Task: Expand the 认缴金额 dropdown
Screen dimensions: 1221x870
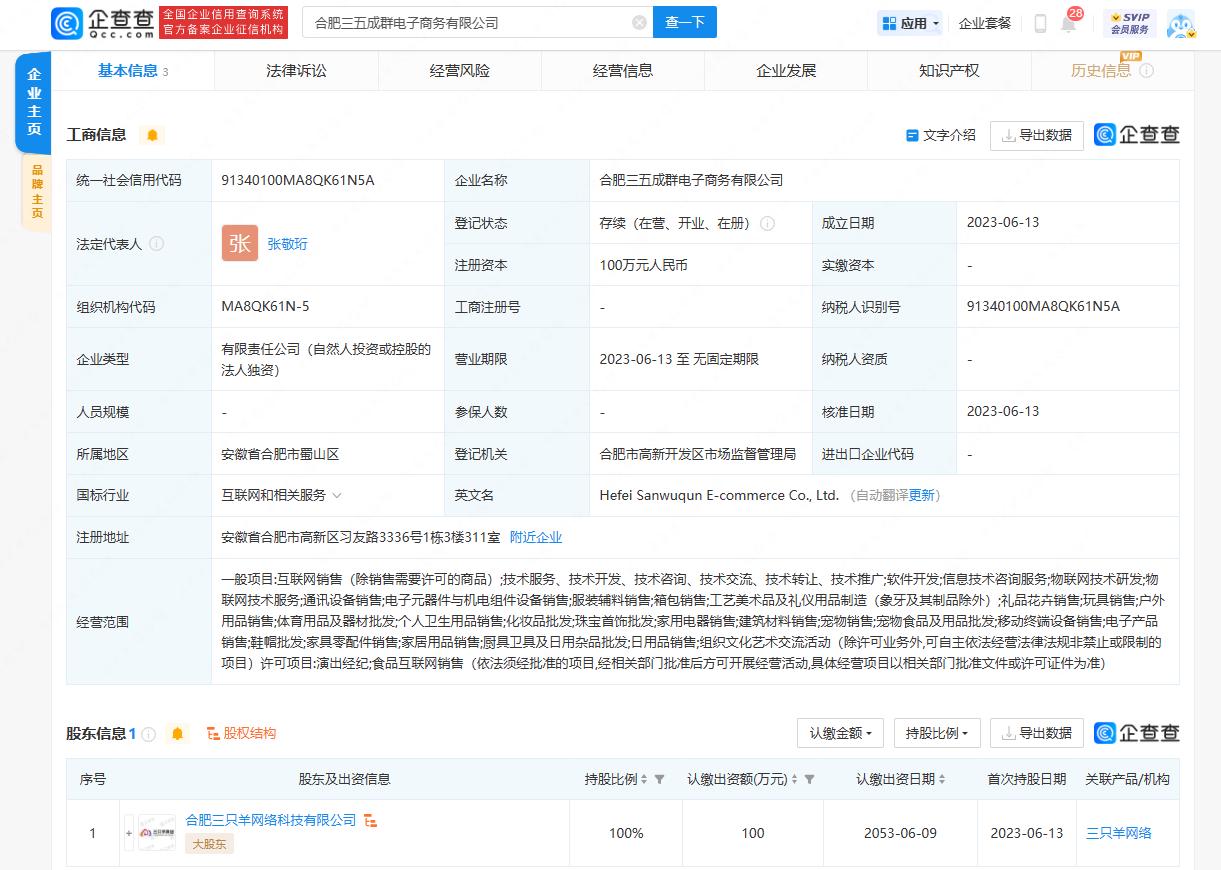Action: tap(839, 733)
